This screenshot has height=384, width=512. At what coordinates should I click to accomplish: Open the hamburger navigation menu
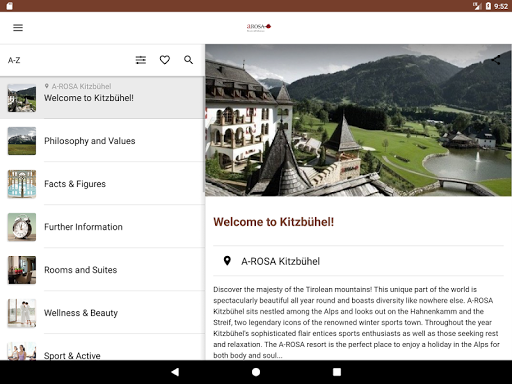pos(18,28)
